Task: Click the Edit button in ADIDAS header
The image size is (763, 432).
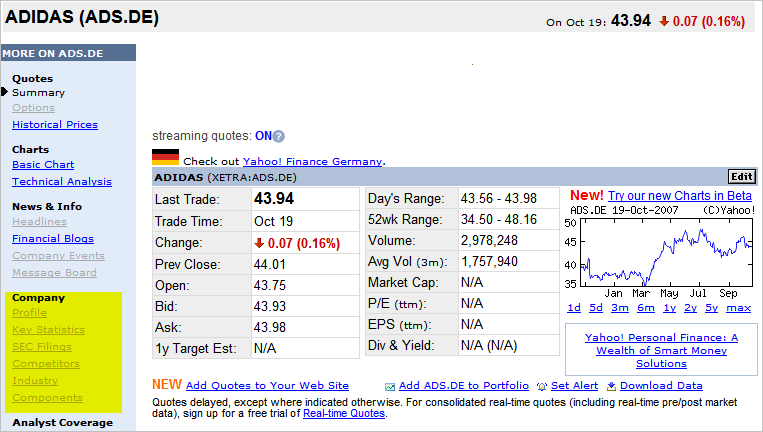Action: point(742,177)
